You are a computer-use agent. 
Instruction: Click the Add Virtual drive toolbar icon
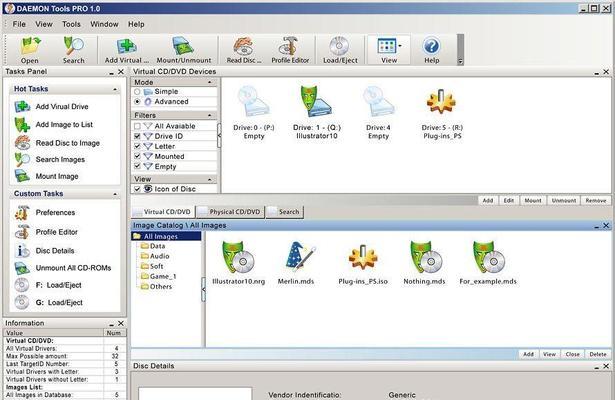127,50
